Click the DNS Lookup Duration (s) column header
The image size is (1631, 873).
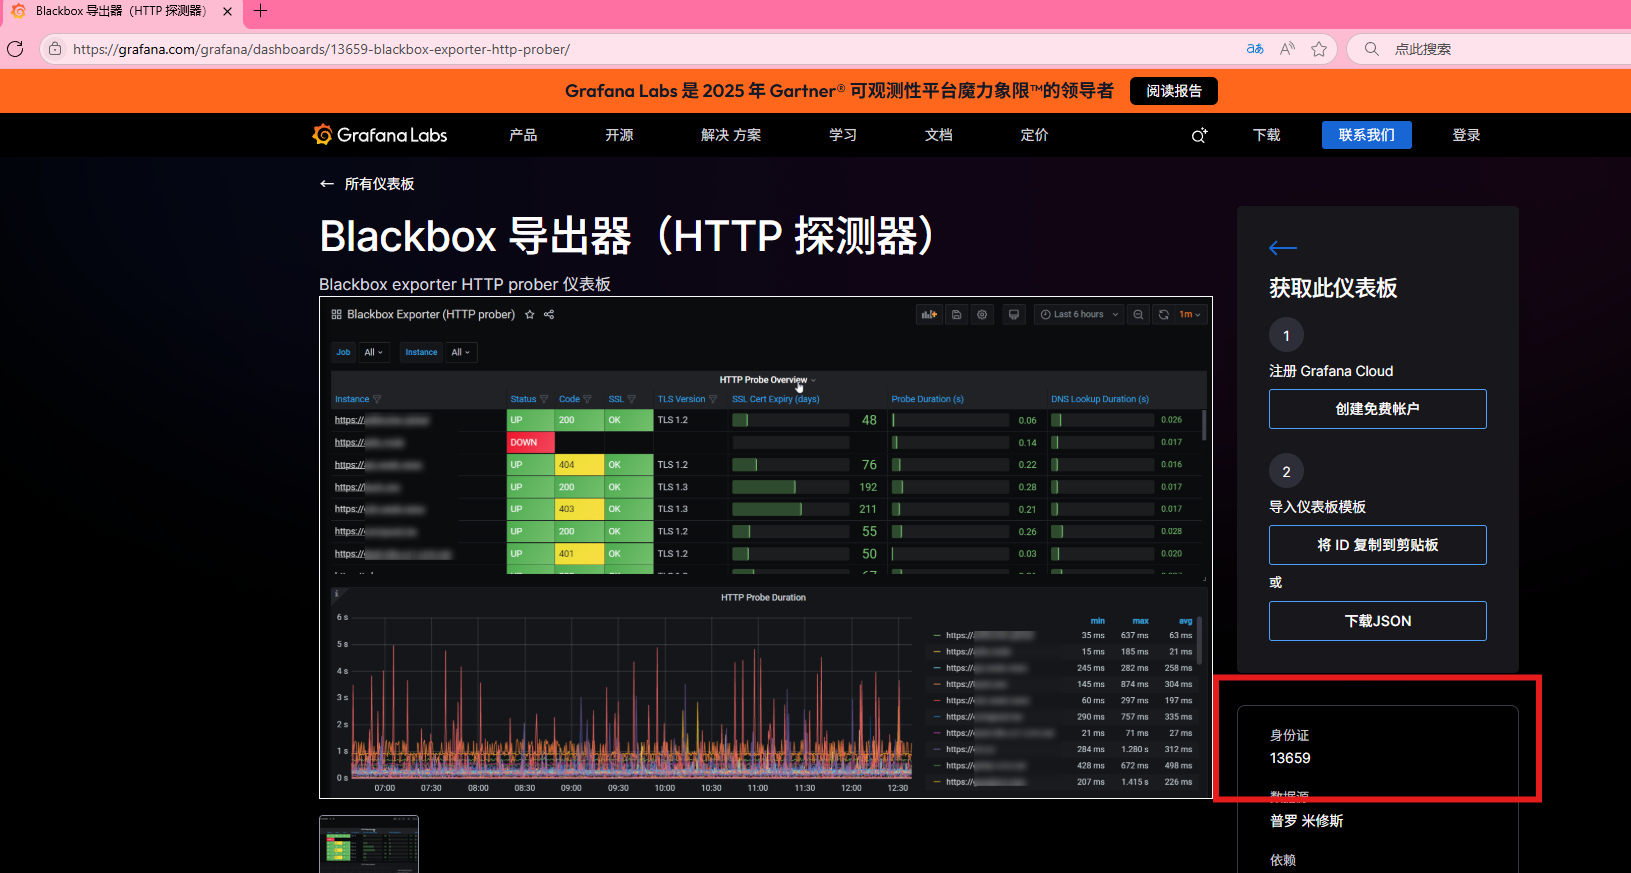click(x=1100, y=399)
